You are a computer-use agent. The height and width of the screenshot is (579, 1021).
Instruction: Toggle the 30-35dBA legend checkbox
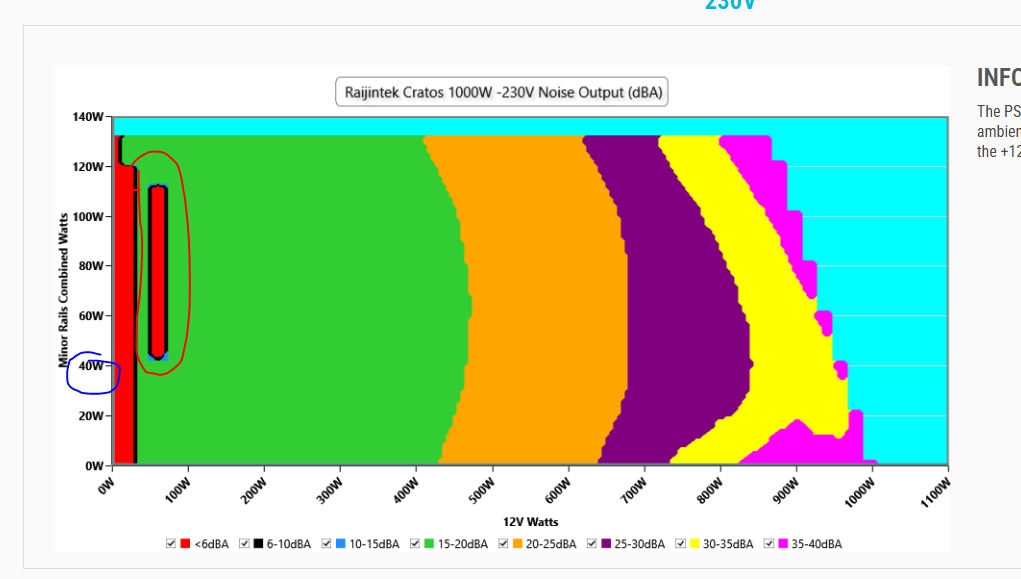pyautogui.click(x=680, y=543)
